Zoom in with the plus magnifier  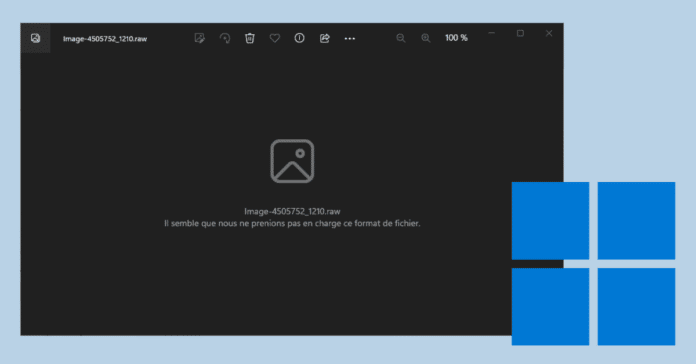426,38
